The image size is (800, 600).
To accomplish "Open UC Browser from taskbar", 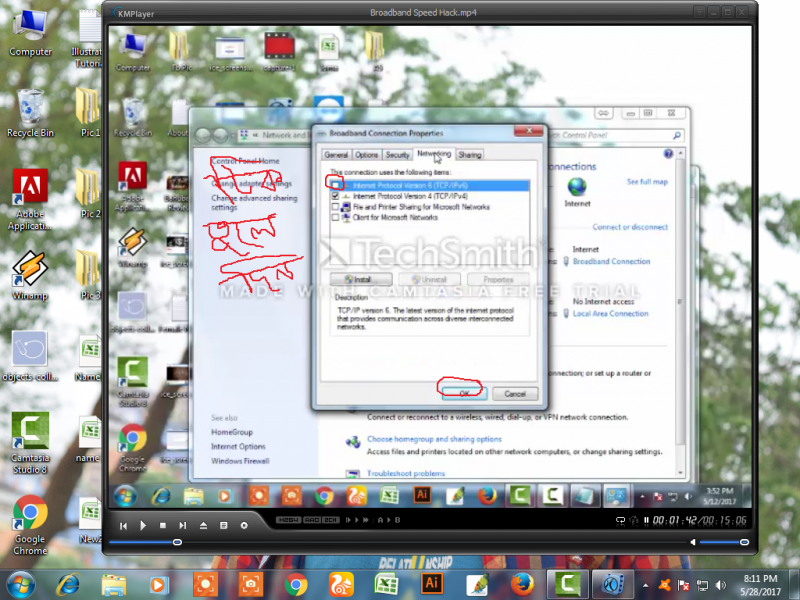I will 341,585.
